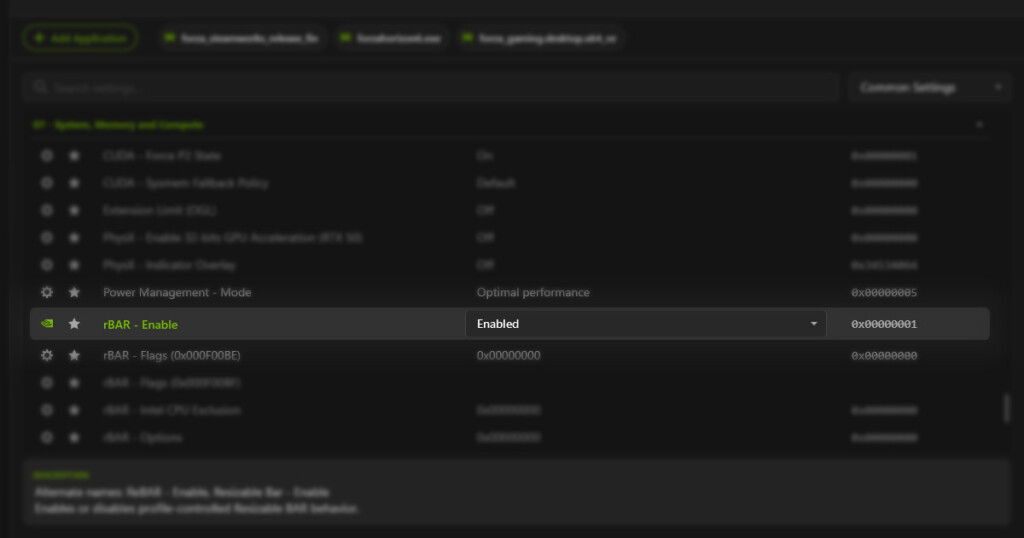Click the gear icon on PhysX - Indicator Overlay row
The image size is (1024, 538).
click(x=47, y=265)
